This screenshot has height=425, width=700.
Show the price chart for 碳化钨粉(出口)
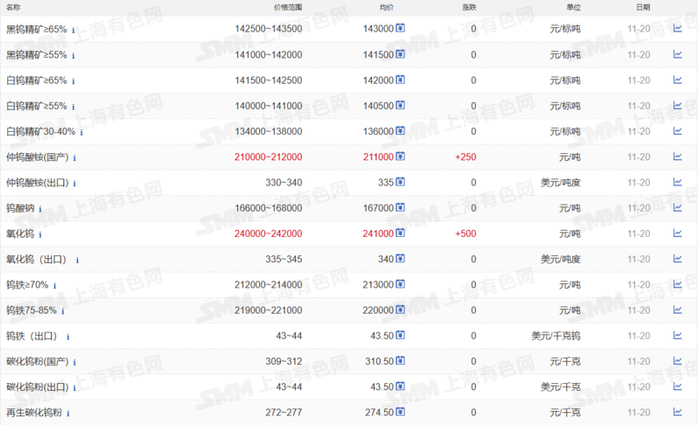pos(677,387)
